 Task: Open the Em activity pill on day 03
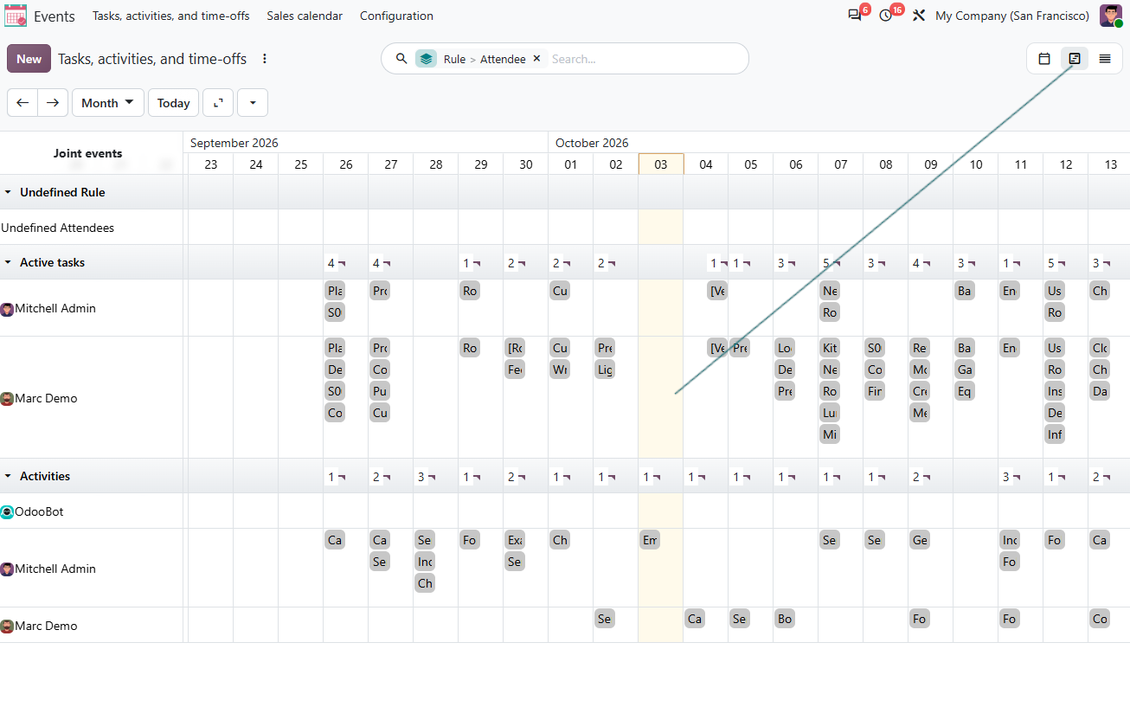(x=650, y=540)
